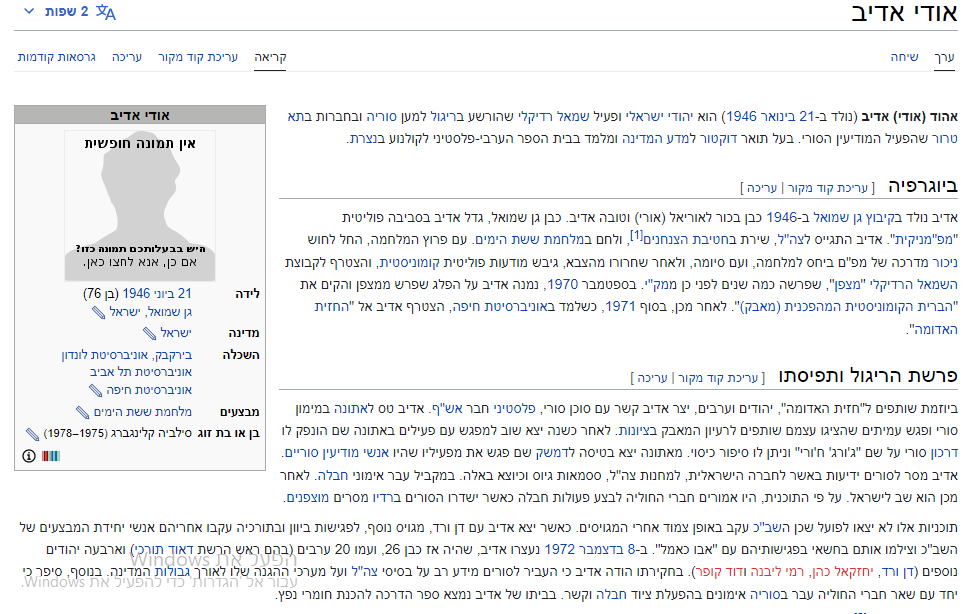The height and width of the screenshot is (614, 971).
Task: Click 'עריכה' link of 'פרשת הריגול ותפיסתו' section
Action: [652, 378]
